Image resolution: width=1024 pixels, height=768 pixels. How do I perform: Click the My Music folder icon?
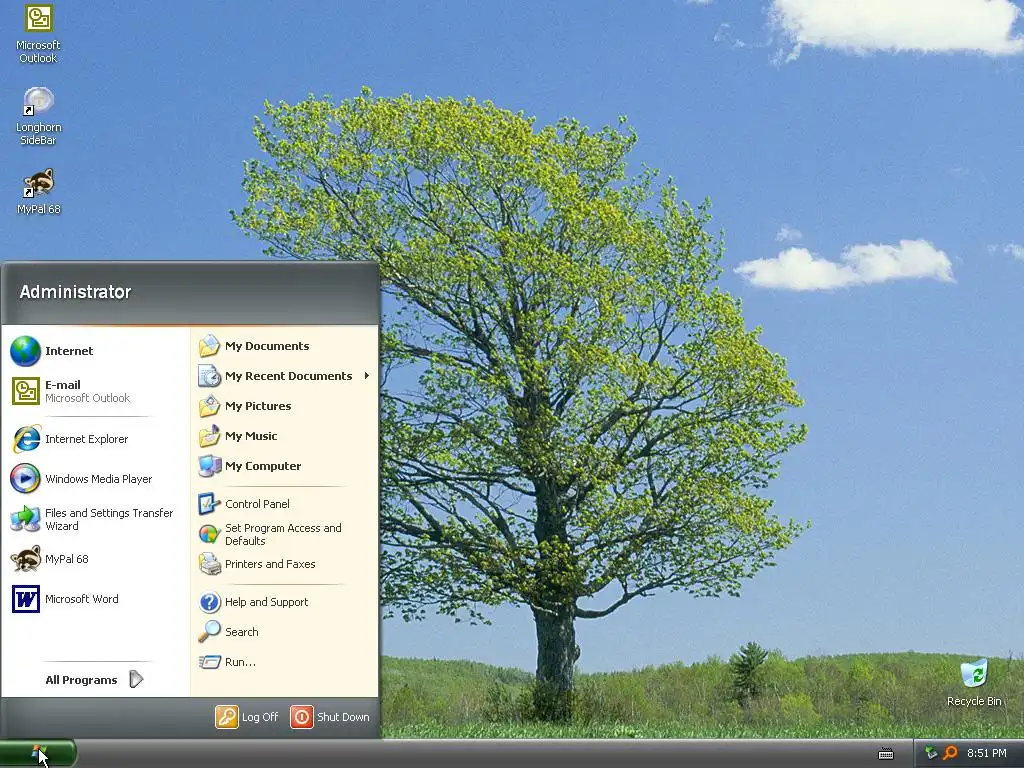pyautogui.click(x=209, y=436)
